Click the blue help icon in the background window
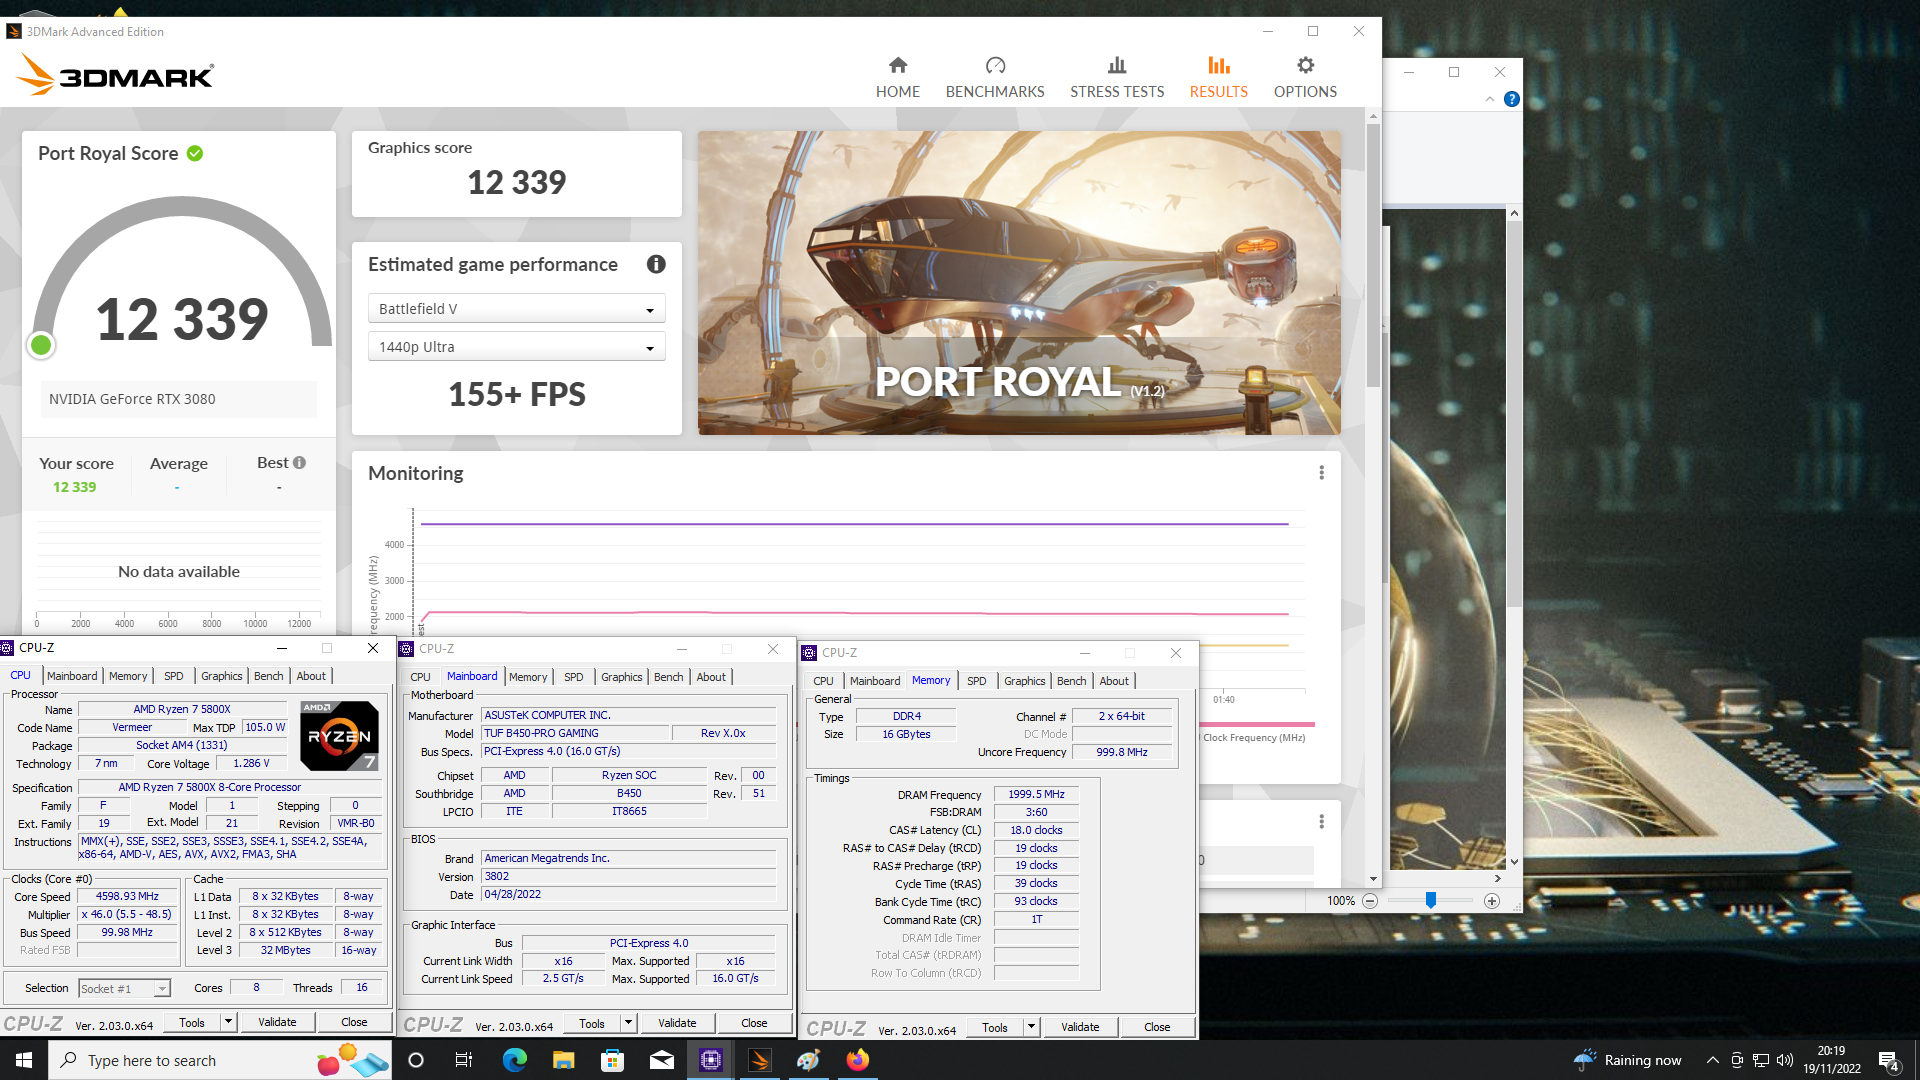1920x1080 pixels. 1511,99
